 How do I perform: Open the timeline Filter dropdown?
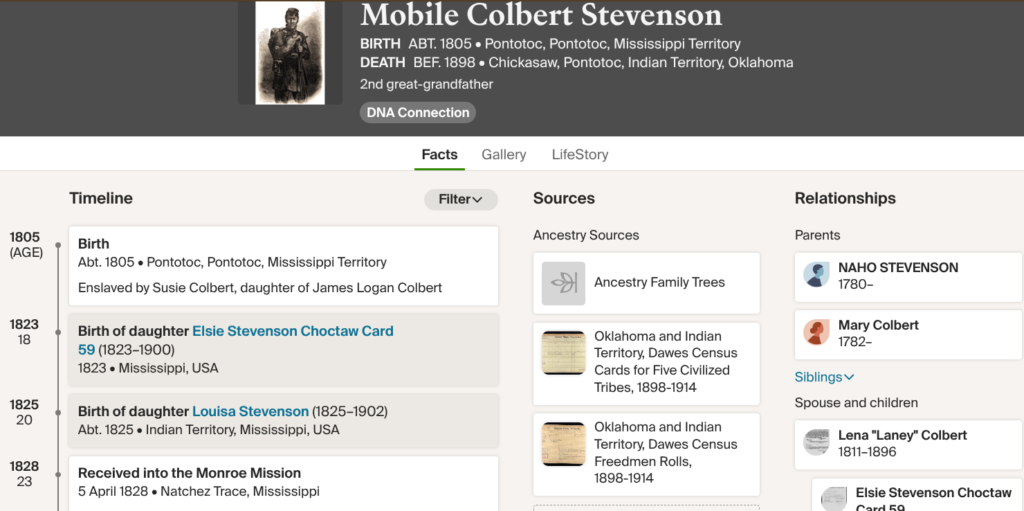[460, 199]
